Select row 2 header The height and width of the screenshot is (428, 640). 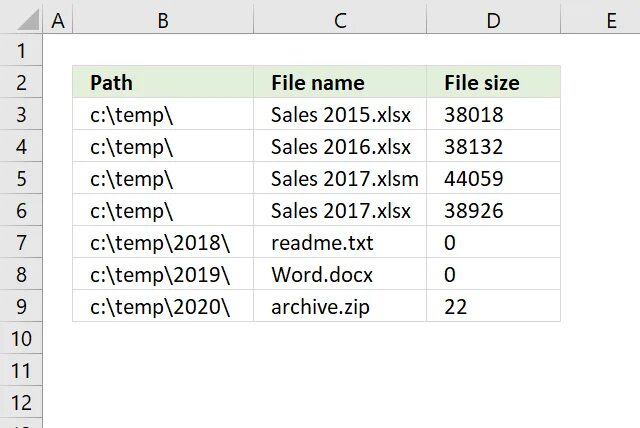tap(22, 83)
